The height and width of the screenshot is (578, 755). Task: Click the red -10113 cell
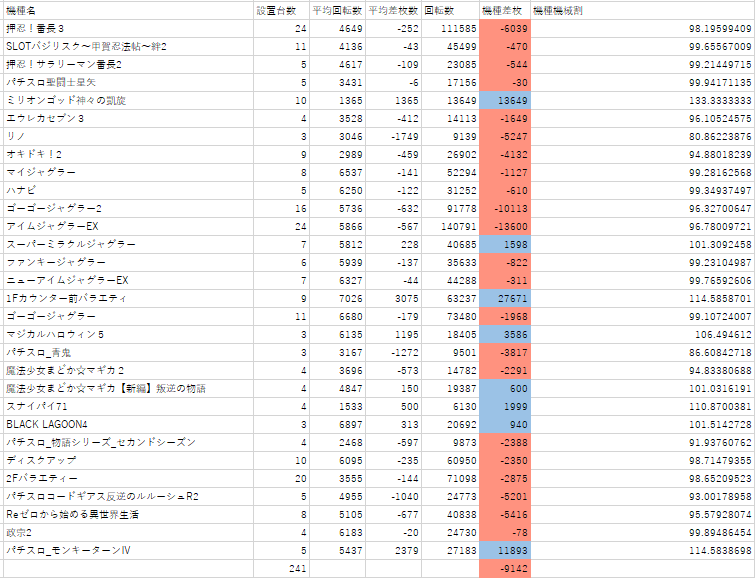click(x=505, y=209)
